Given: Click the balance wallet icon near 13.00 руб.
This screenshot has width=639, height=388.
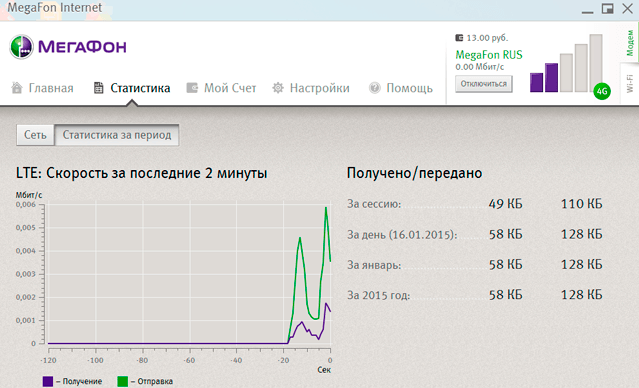Looking at the screenshot, I should pyautogui.click(x=459, y=38).
